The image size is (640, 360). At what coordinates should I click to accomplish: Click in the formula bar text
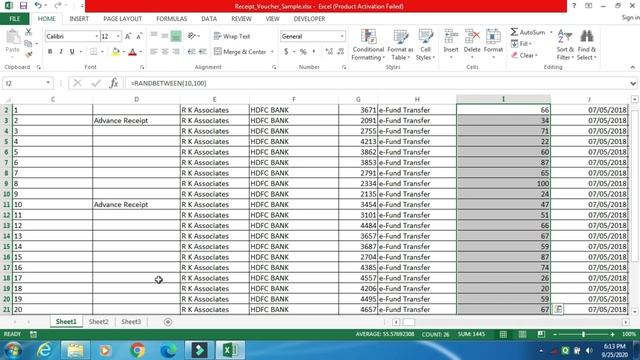(169, 83)
